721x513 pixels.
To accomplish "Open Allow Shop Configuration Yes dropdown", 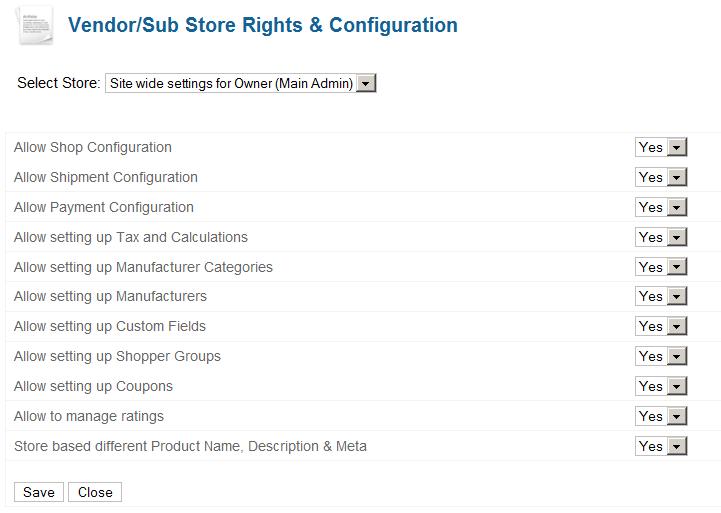I will [x=661, y=148].
